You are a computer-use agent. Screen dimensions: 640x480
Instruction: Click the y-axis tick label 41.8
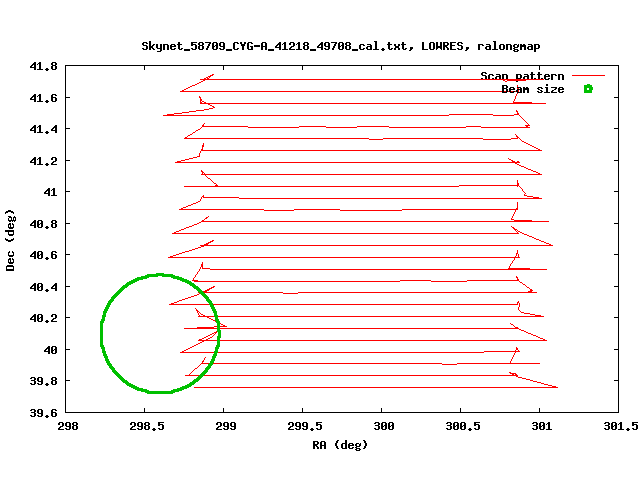[x=43, y=66]
